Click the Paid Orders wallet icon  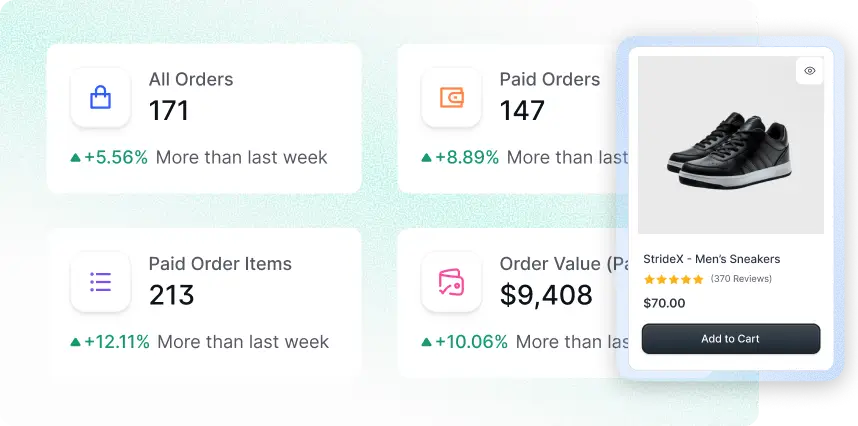coord(452,97)
